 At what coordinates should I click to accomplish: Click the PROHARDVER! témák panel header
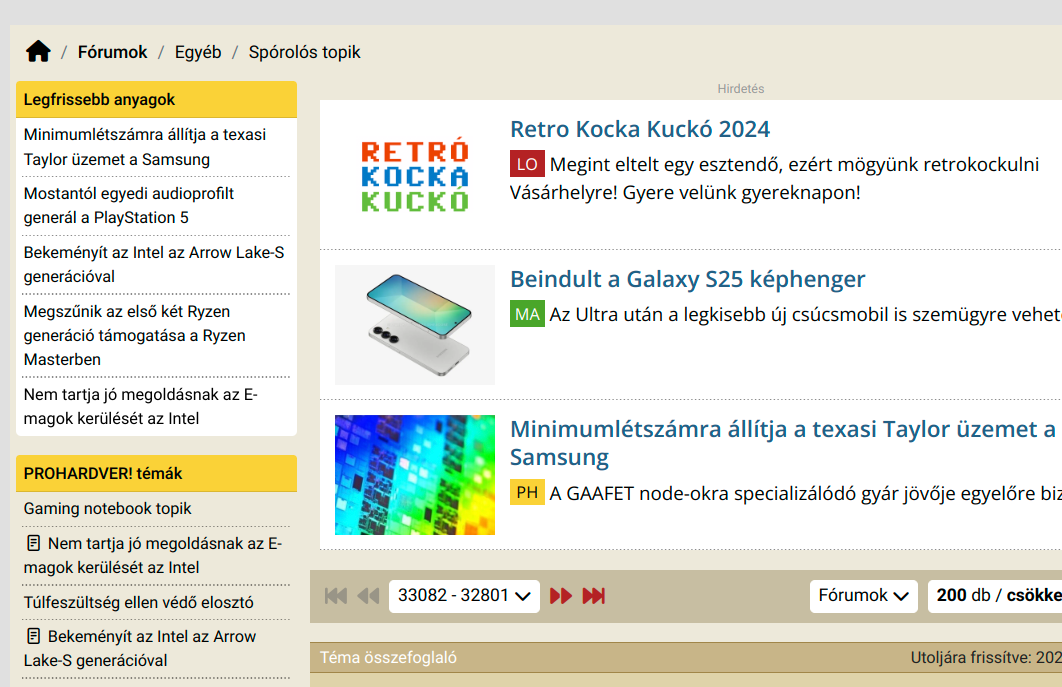[156, 474]
